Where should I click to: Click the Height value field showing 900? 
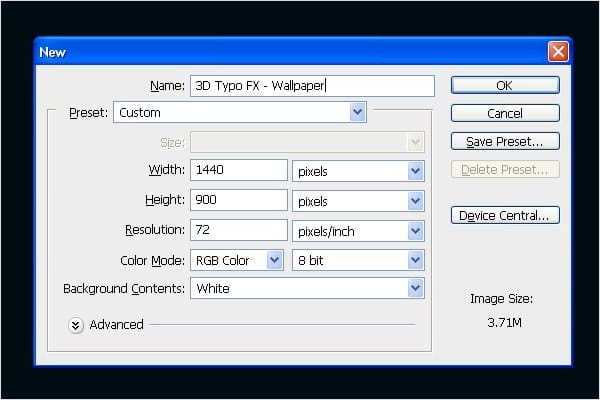[x=240, y=200]
